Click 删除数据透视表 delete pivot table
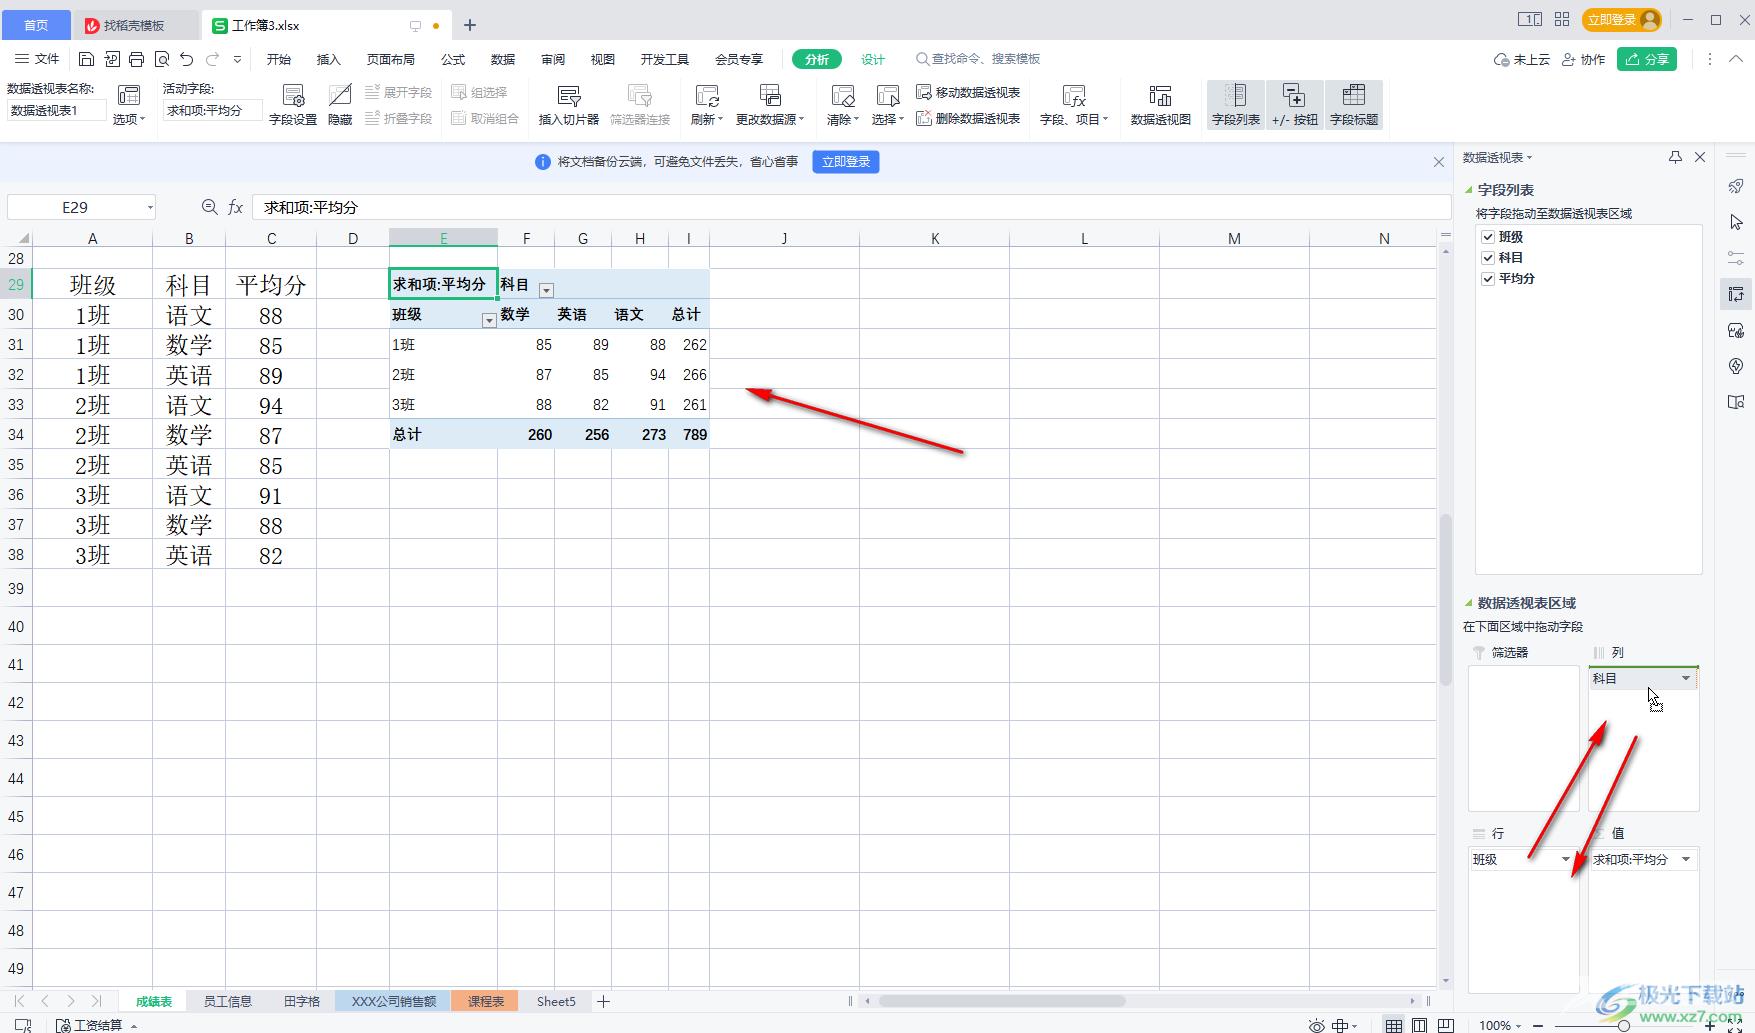The width and height of the screenshot is (1755, 1033). pos(968,119)
